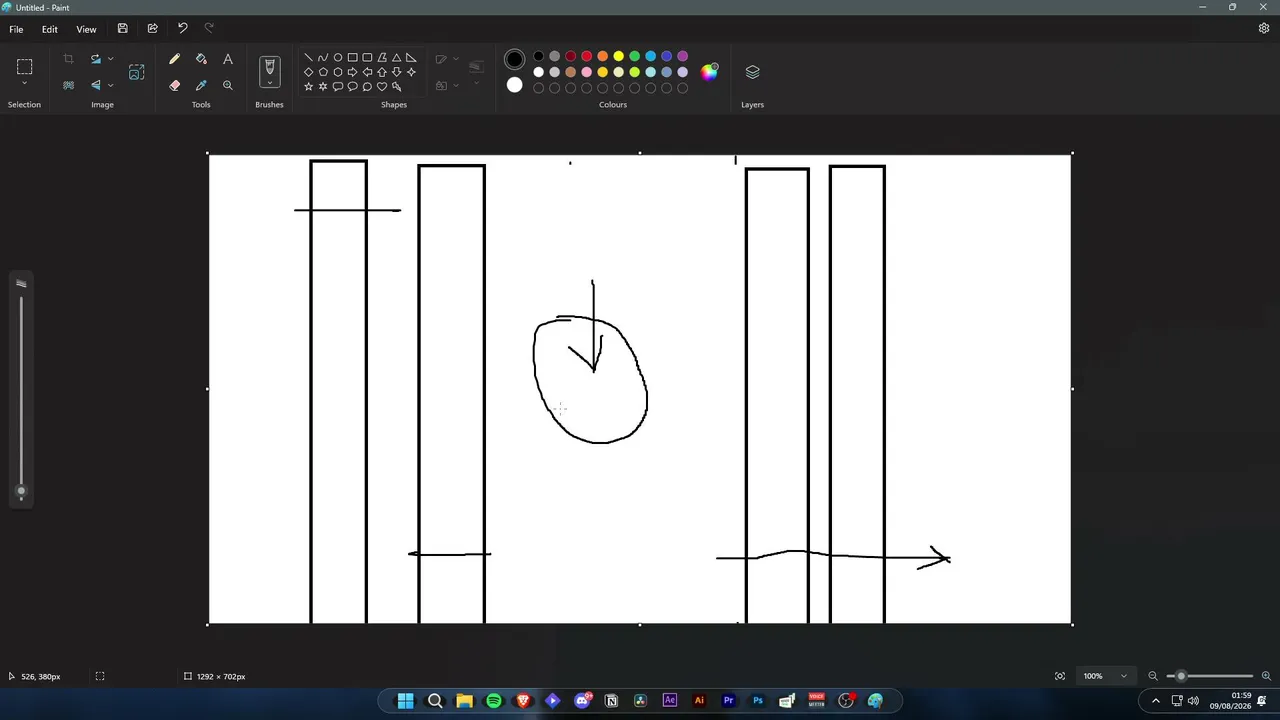Select the Colour picker eyedropper tool

201,86
